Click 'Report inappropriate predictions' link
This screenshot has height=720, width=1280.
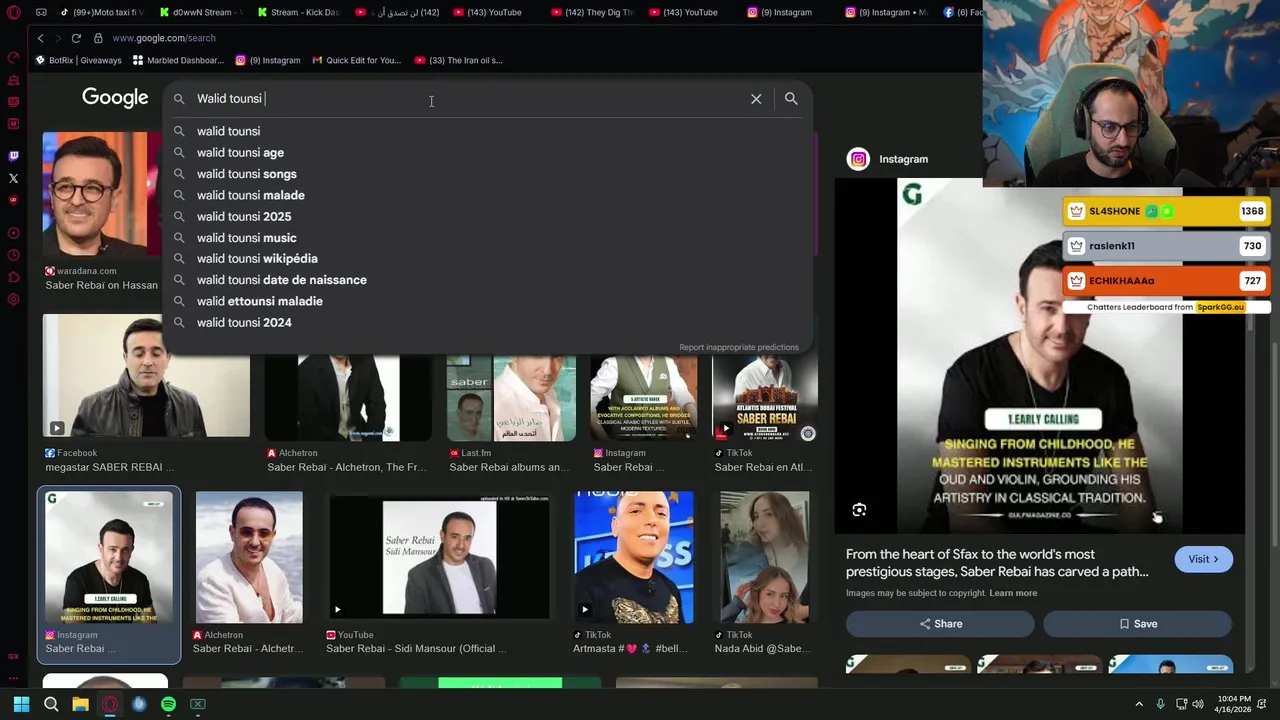coord(739,347)
